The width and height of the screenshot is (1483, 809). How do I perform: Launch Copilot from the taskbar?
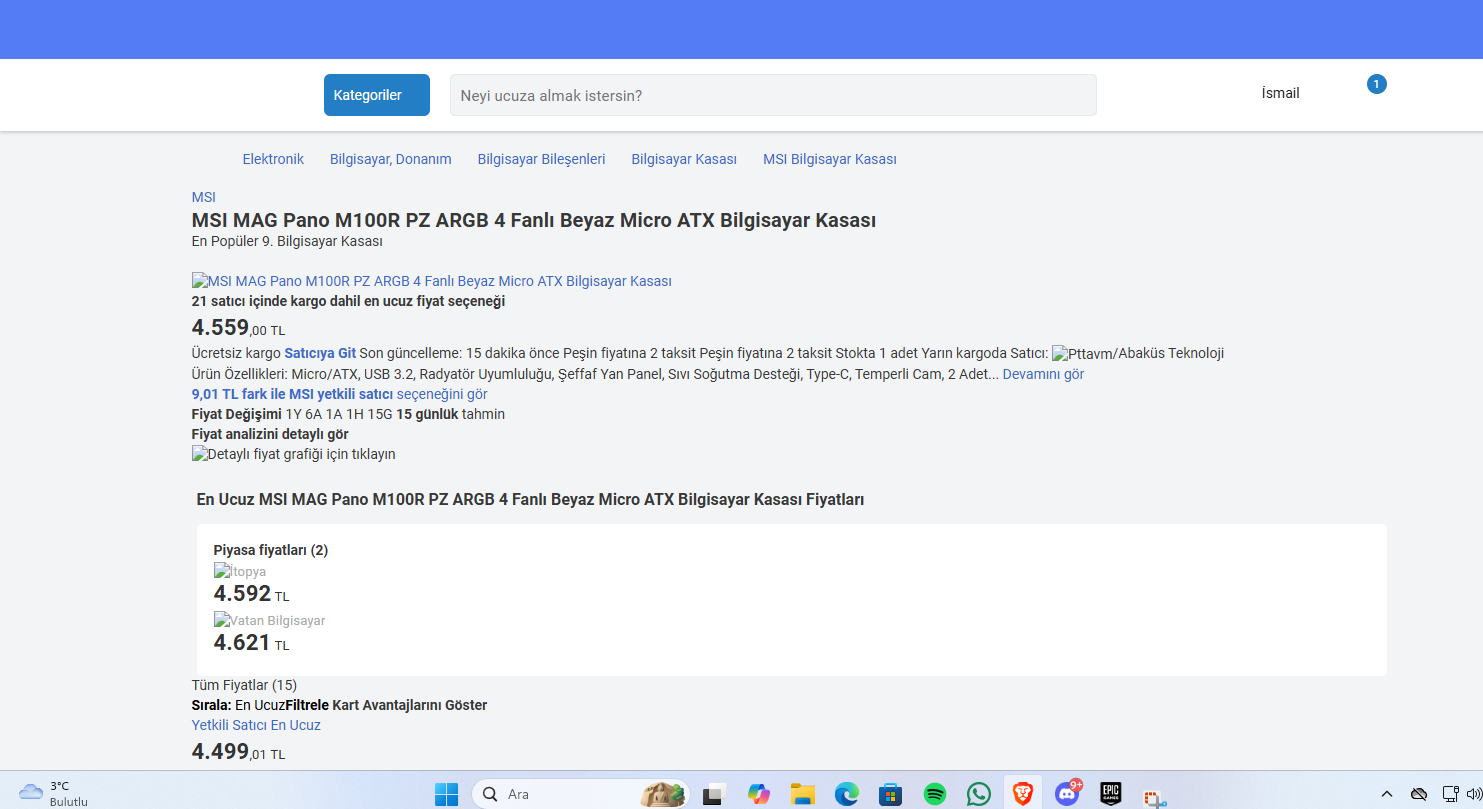pyautogui.click(x=759, y=794)
